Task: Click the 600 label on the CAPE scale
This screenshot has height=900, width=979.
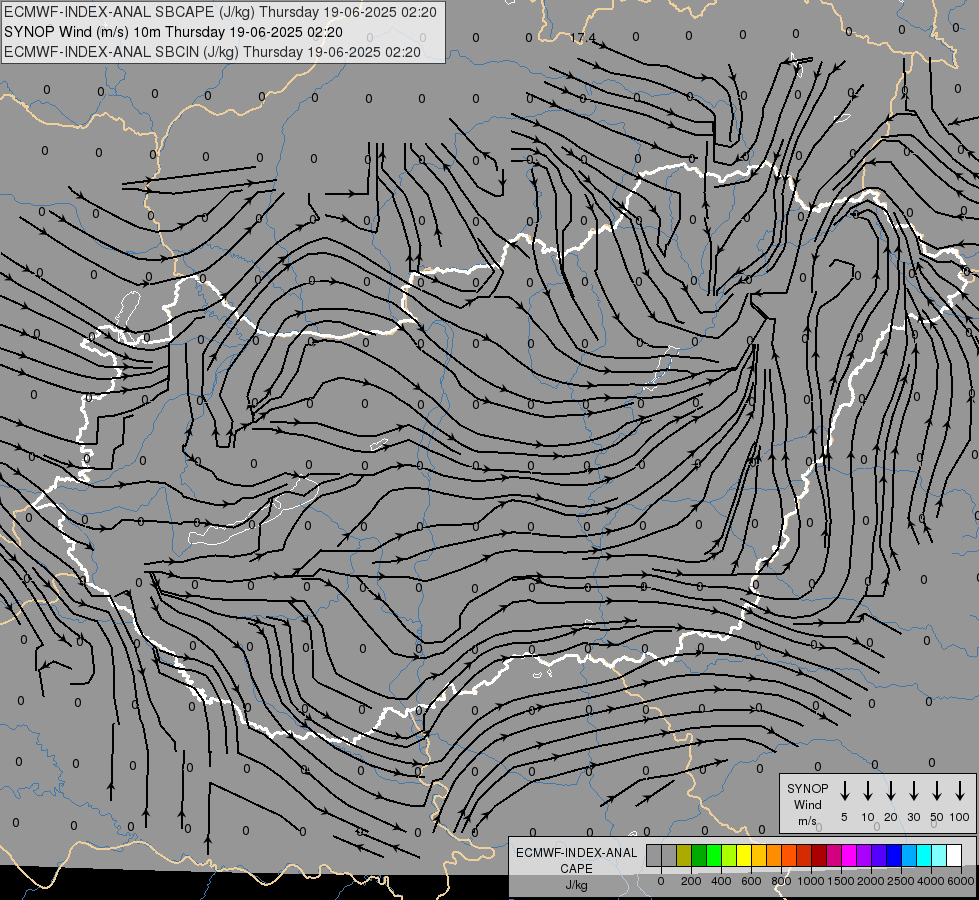Action: point(751,881)
